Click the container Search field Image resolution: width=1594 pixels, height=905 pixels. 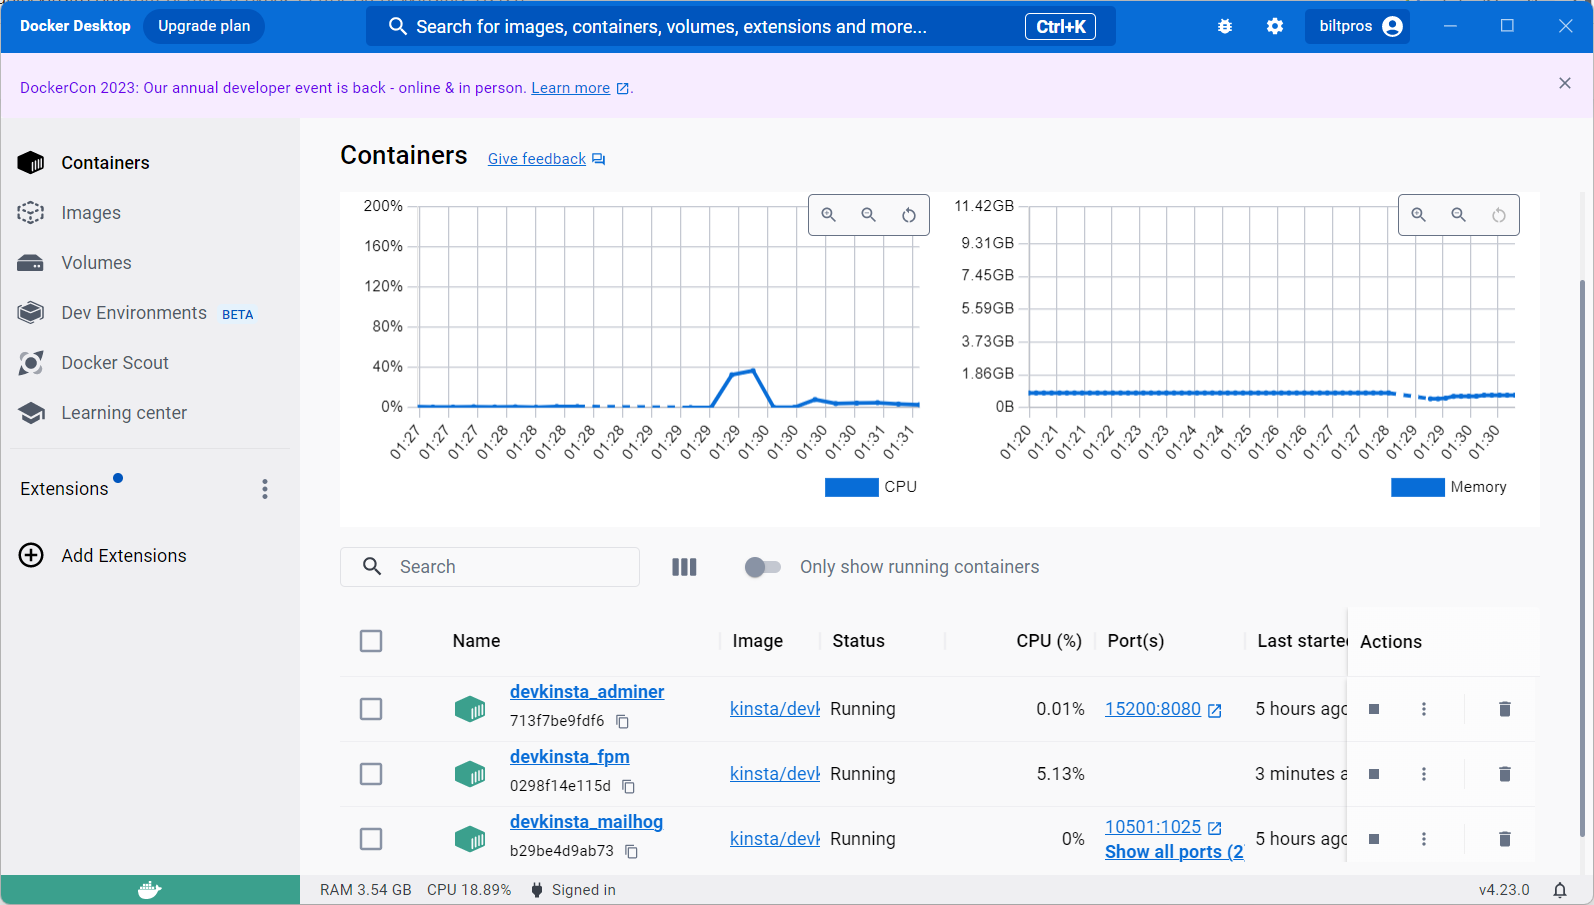(x=490, y=567)
